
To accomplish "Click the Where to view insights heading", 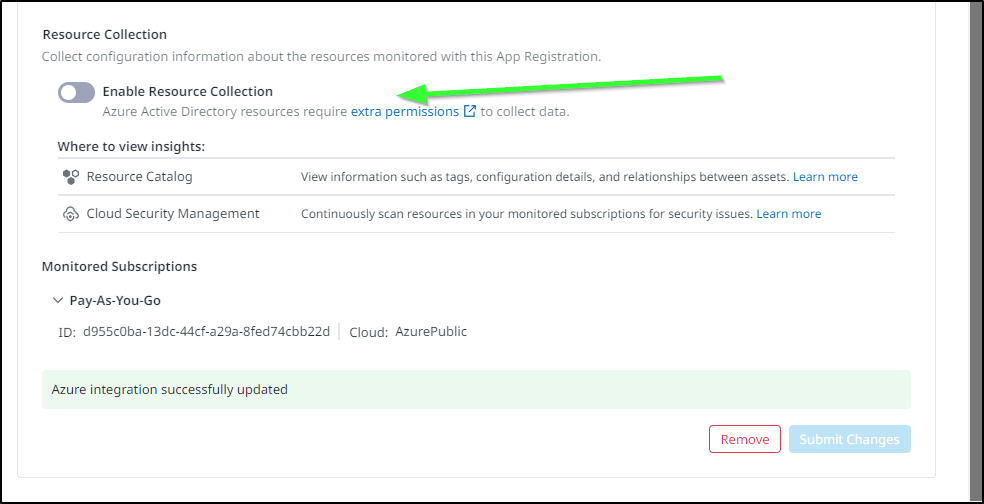I will point(132,147).
